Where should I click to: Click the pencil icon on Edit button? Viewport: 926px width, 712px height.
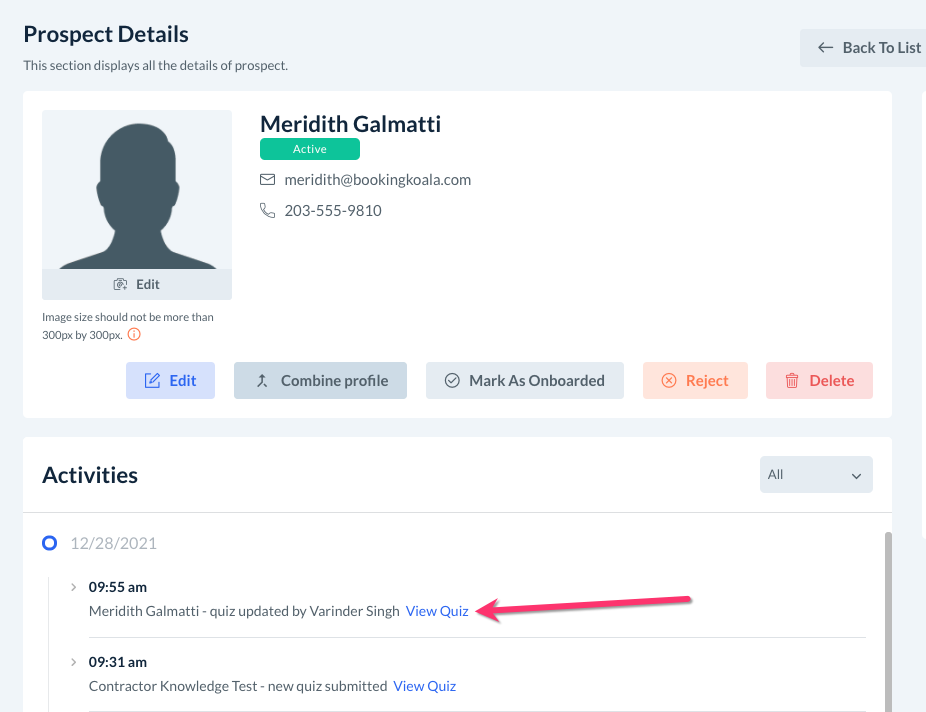point(153,381)
